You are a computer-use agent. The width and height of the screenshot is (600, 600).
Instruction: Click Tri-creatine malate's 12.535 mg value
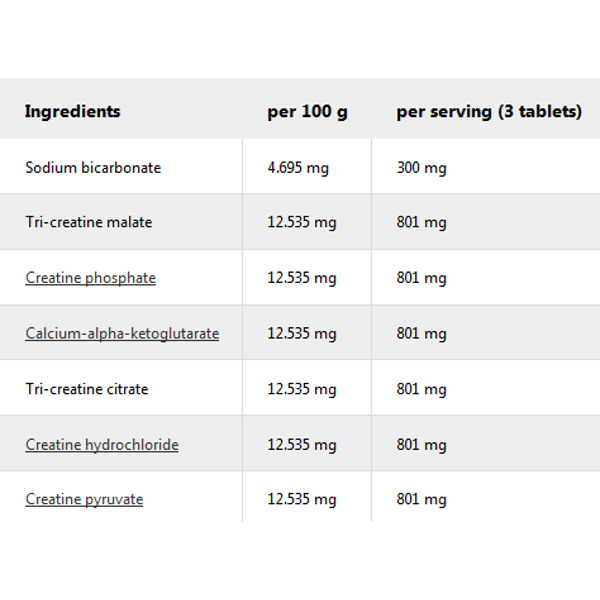click(302, 222)
